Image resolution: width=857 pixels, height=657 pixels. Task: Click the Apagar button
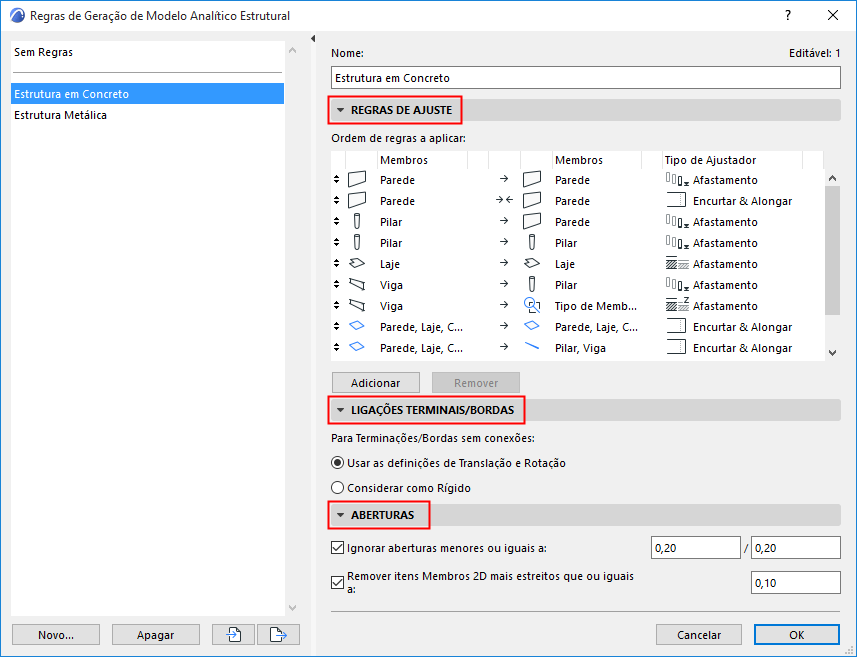point(156,635)
